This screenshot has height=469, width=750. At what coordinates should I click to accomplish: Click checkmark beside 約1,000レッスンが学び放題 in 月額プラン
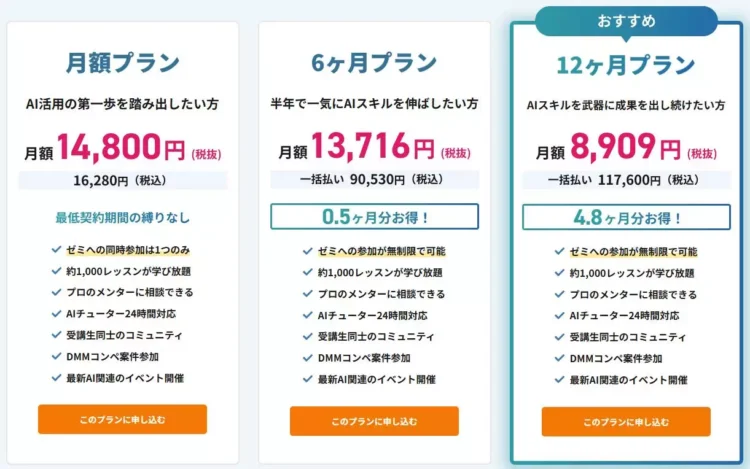click(x=56, y=271)
